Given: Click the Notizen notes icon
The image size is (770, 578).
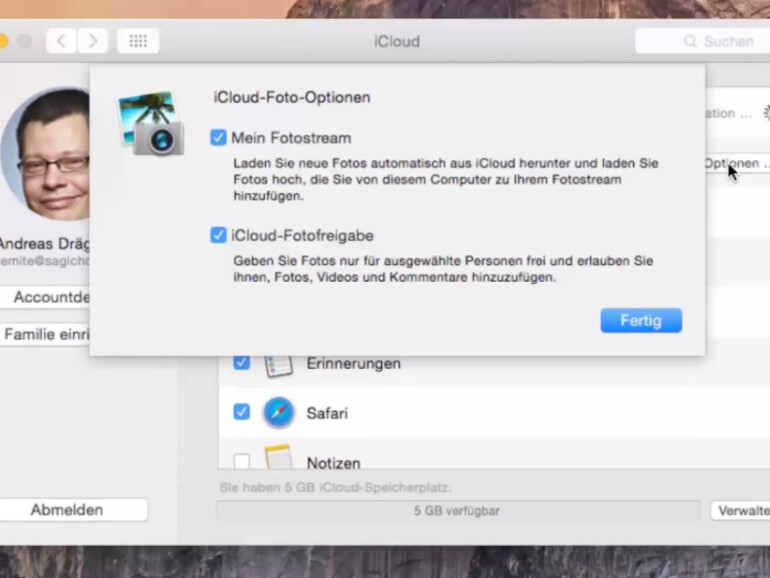Looking at the screenshot, I should (278, 457).
